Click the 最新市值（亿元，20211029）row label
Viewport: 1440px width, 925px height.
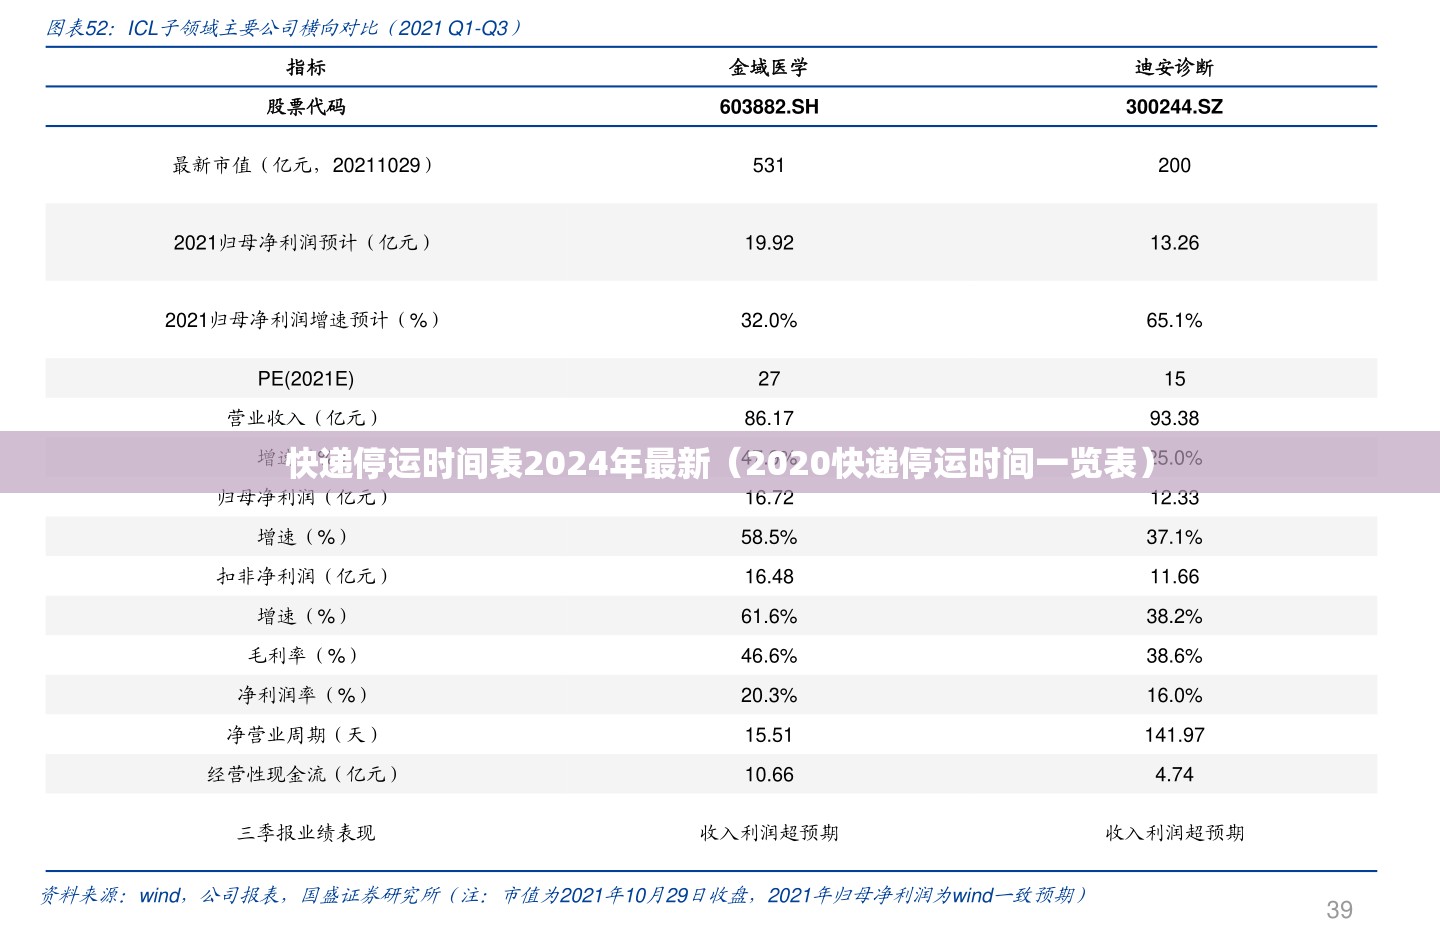306,165
